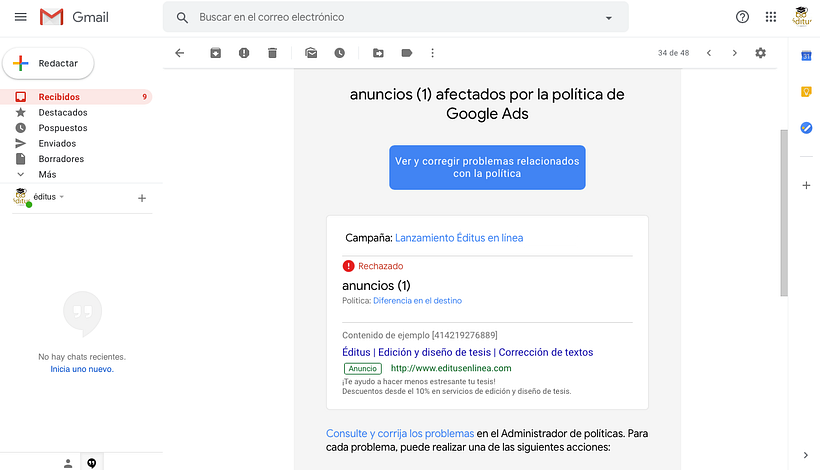Click the Inicia uno nuevo link
The height and width of the screenshot is (470, 820).
point(82,369)
